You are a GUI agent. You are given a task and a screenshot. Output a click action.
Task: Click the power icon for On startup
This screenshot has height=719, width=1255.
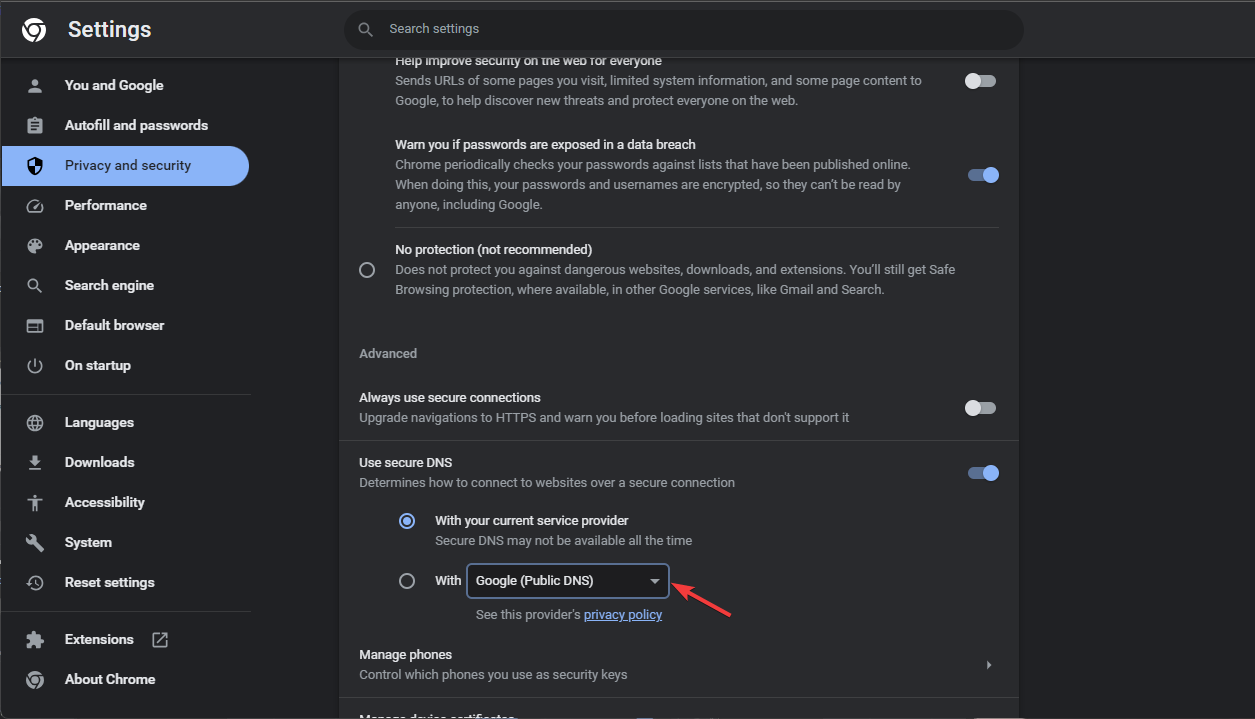point(35,366)
